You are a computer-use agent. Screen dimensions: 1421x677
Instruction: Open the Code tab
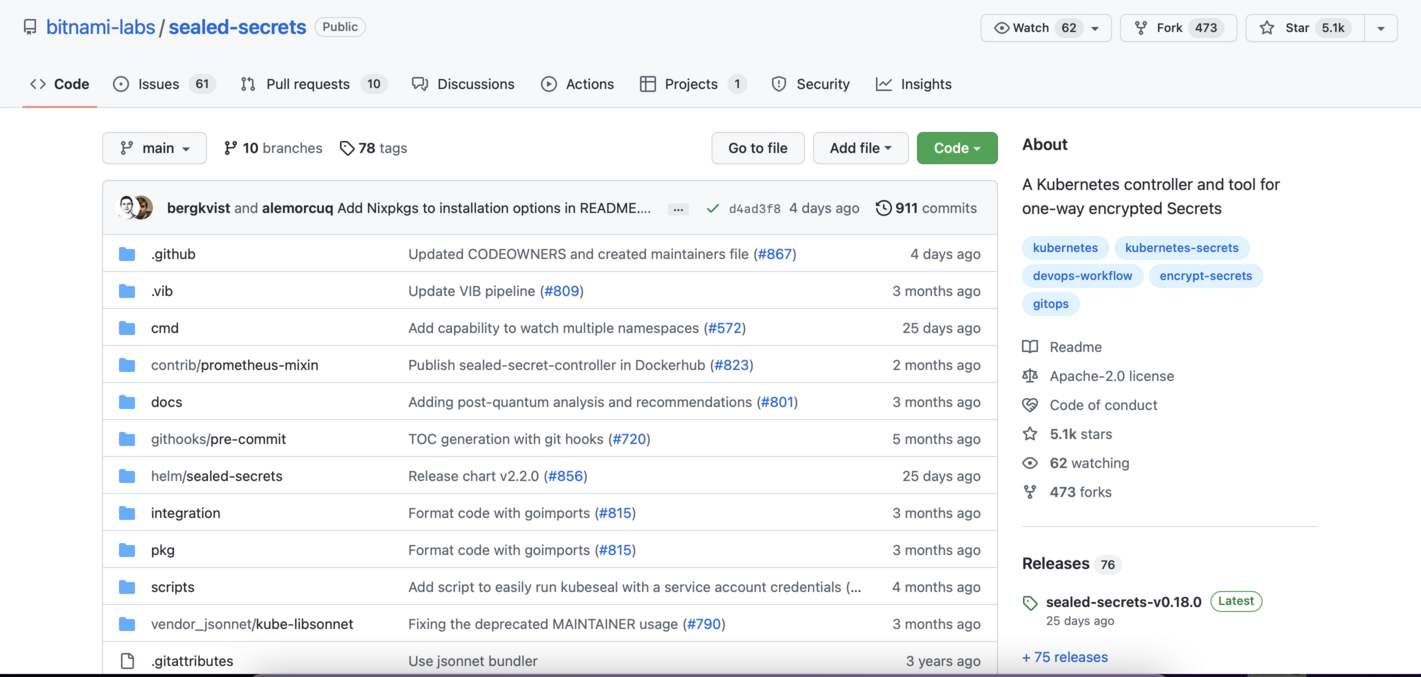(60, 84)
